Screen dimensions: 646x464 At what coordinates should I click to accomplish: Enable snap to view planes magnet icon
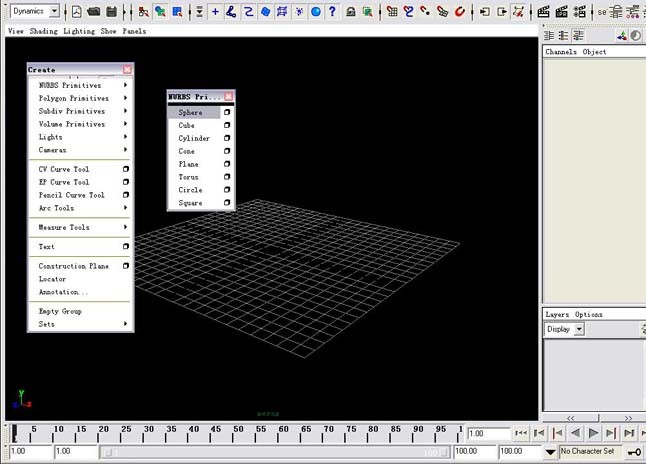point(442,12)
